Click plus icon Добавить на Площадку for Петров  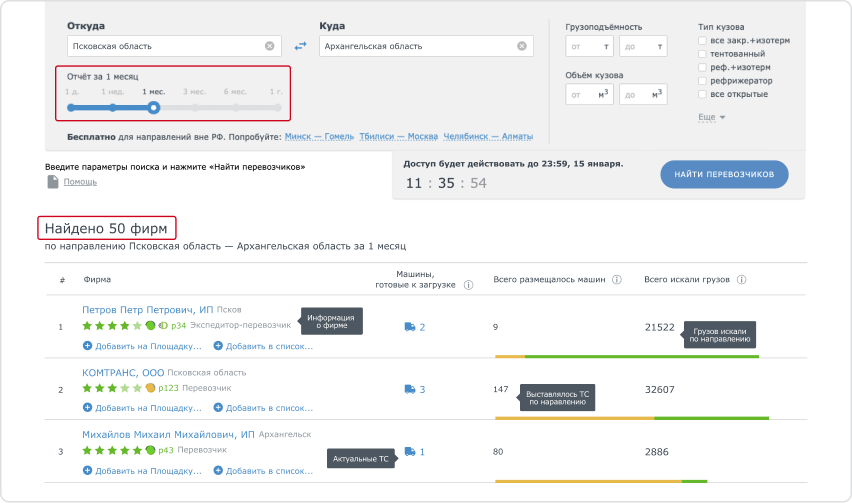[x=88, y=346]
